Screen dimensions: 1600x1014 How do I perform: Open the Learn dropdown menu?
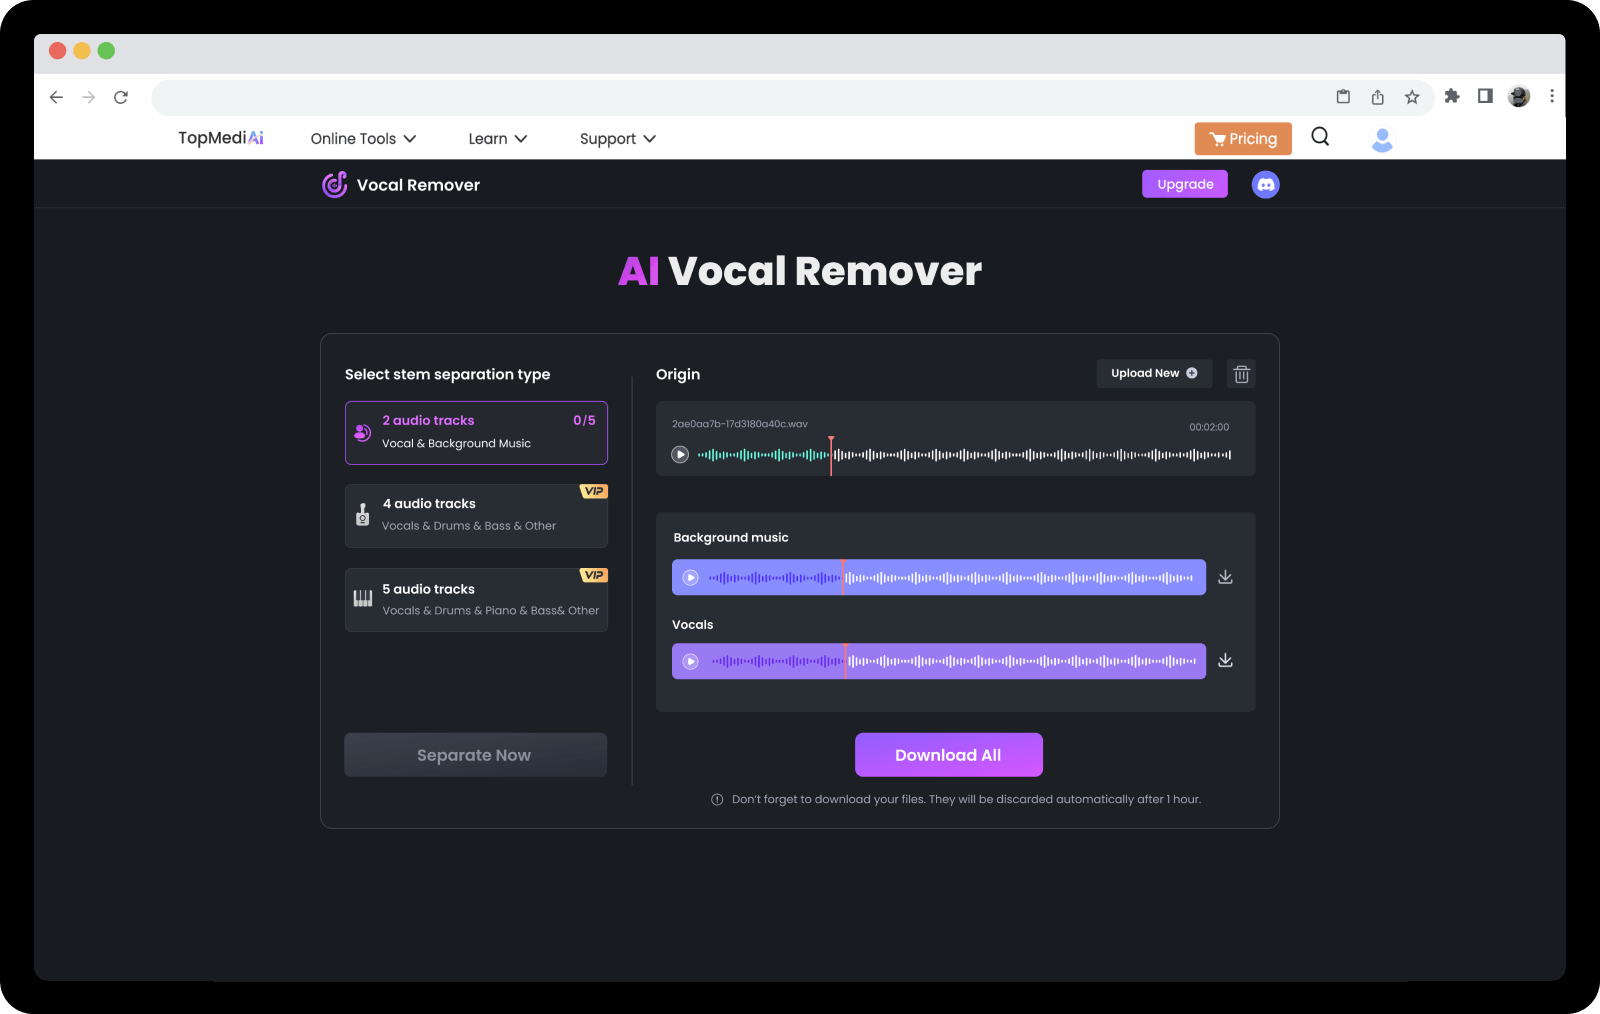pyautogui.click(x=497, y=139)
